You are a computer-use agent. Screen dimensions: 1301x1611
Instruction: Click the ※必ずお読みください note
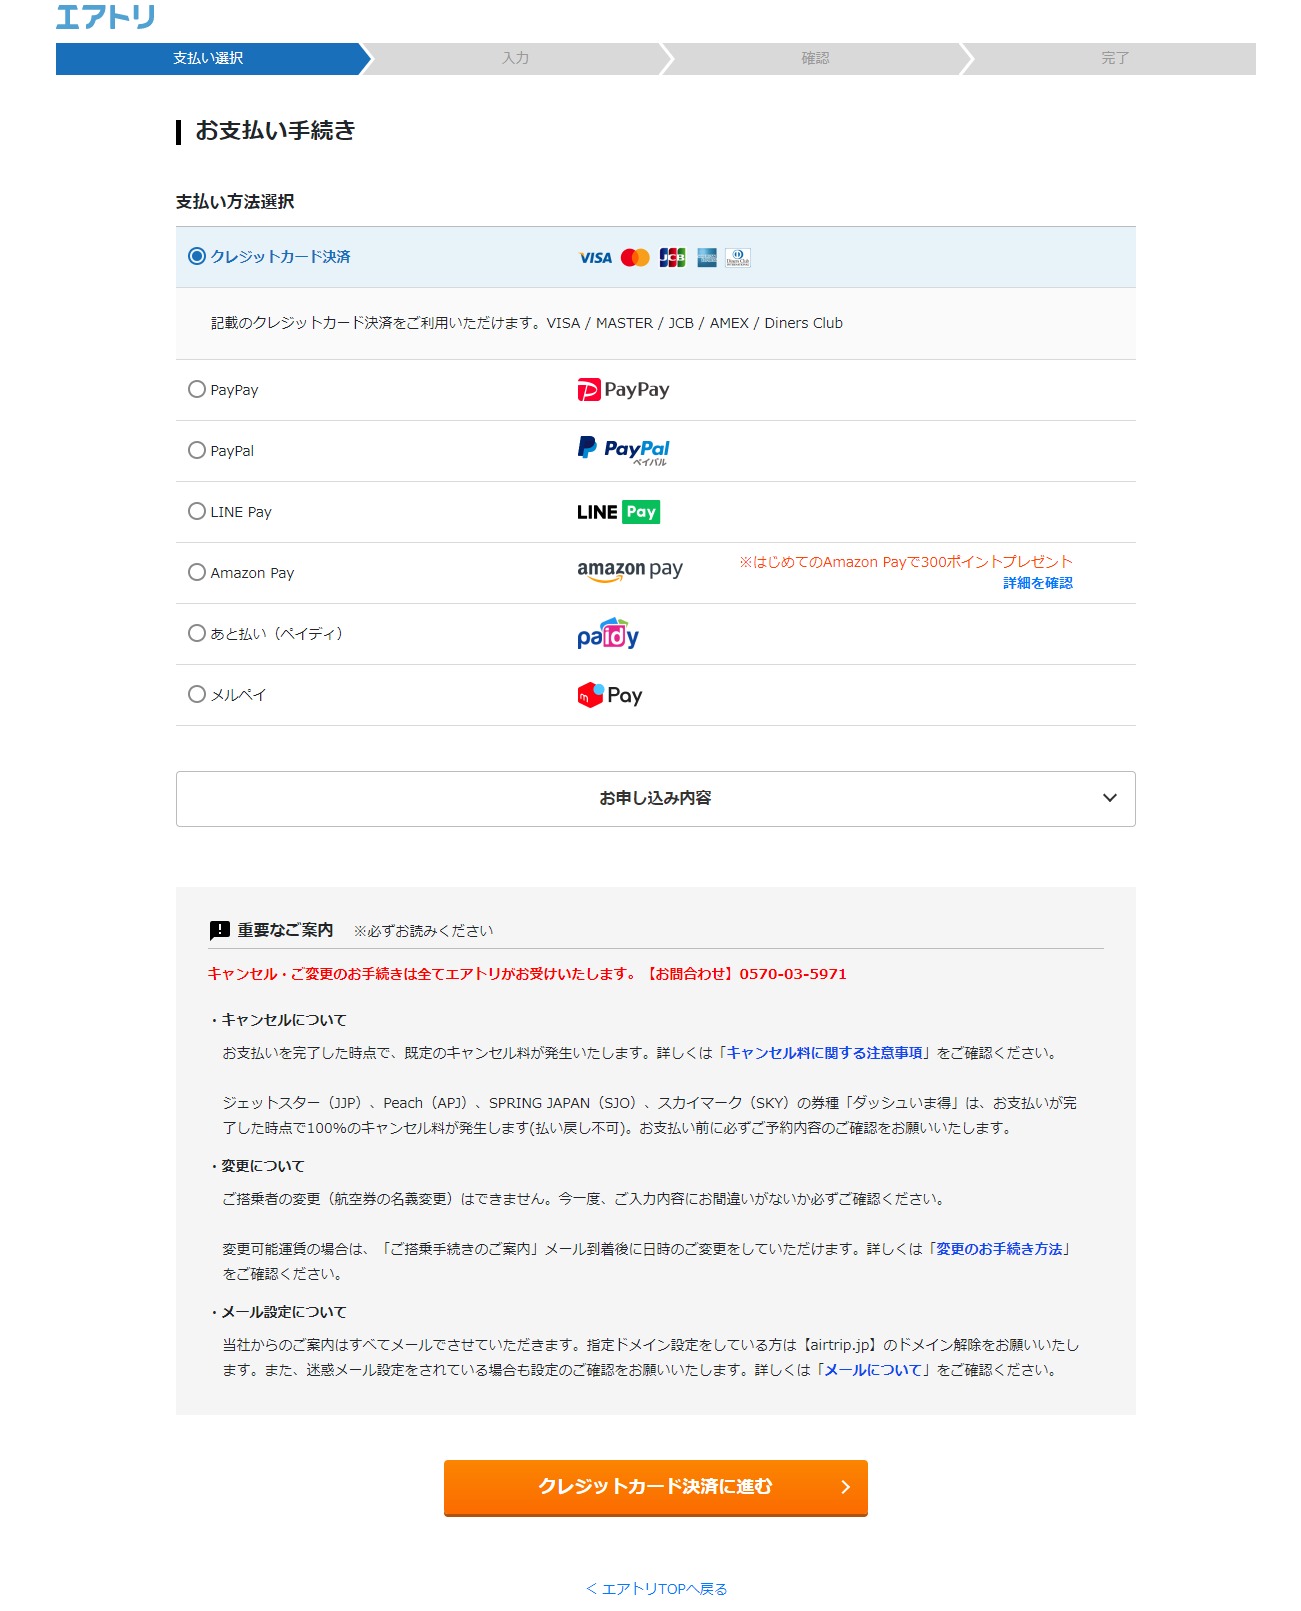coord(423,931)
